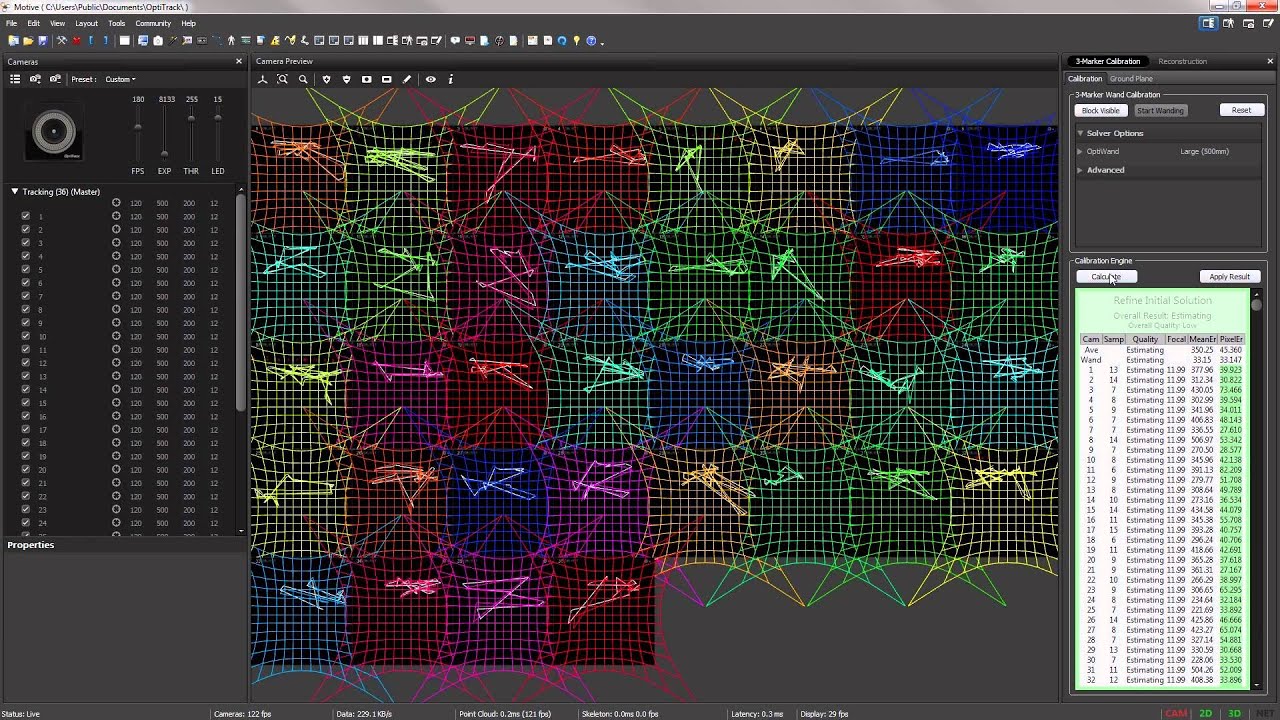Click the Block Visible button
Image resolution: width=1280 pixels, height=720 pixels.
point(1101,110)
